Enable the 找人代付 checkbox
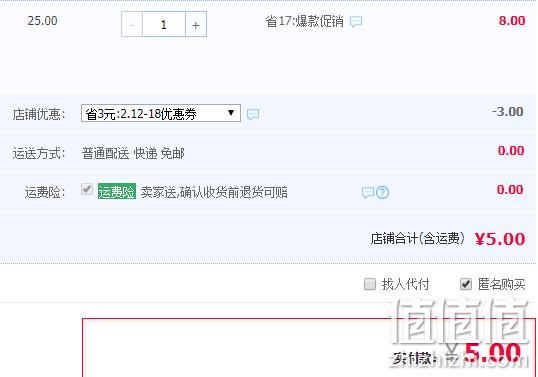The width and height of the screenshot is (538, 377). point(370,284)
